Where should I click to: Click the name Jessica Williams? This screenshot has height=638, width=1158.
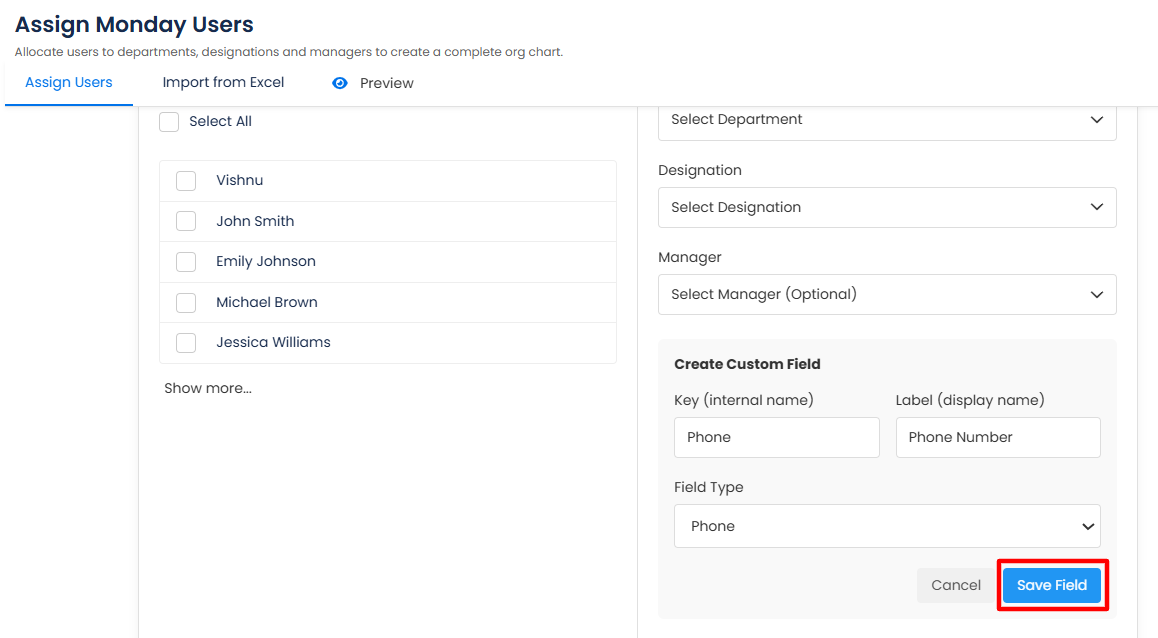(273, 343)
